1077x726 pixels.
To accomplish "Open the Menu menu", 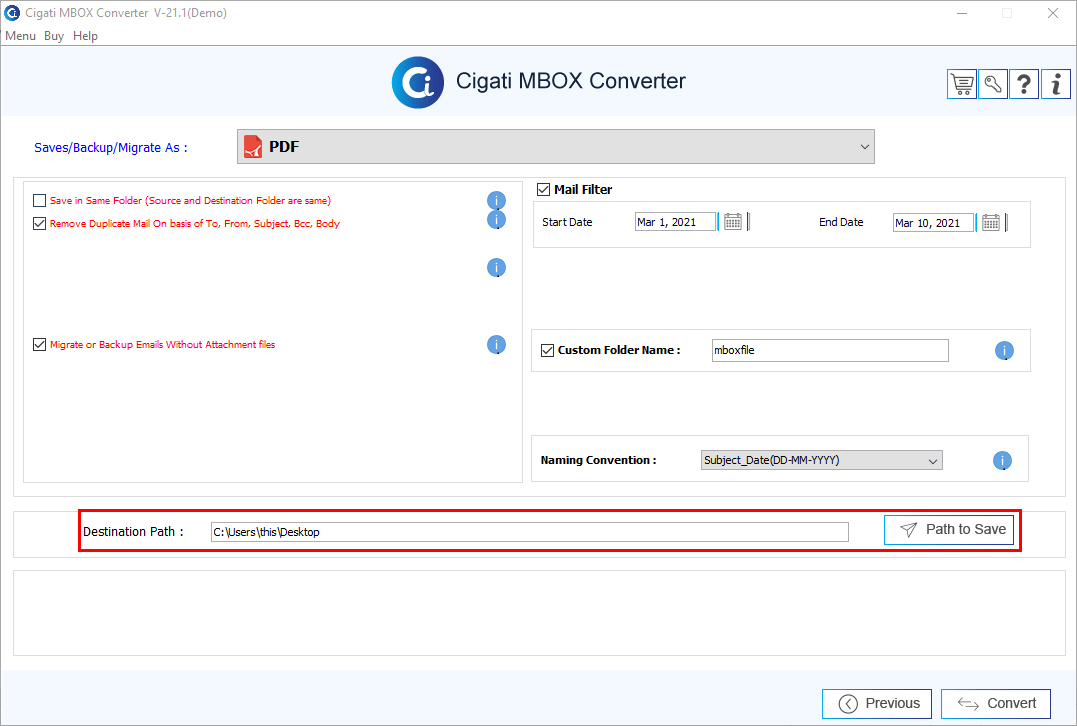I will click(20, 36).
